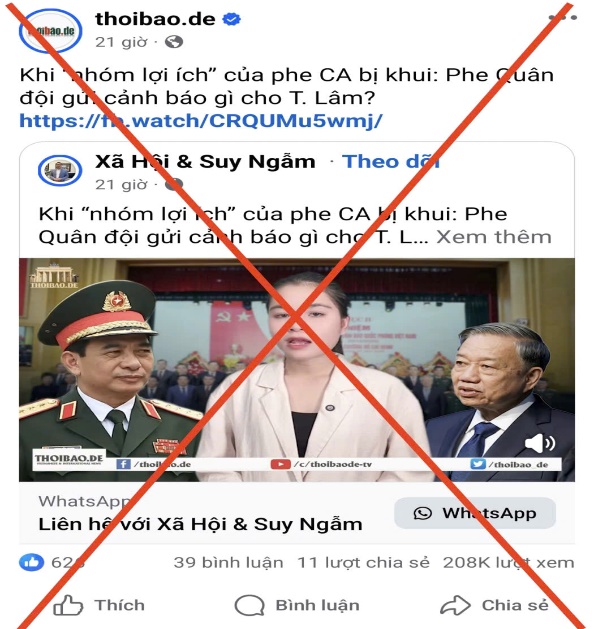Contact the page via the WhatsApp button
Image resolution: width=594 pixels, height=629 pixels.
tap(475, 513)
